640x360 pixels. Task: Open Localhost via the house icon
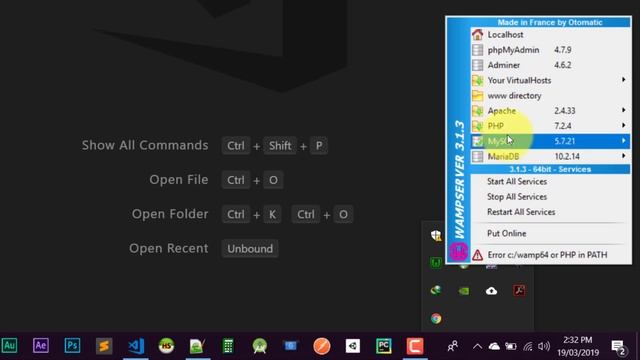tap(478, 35)
